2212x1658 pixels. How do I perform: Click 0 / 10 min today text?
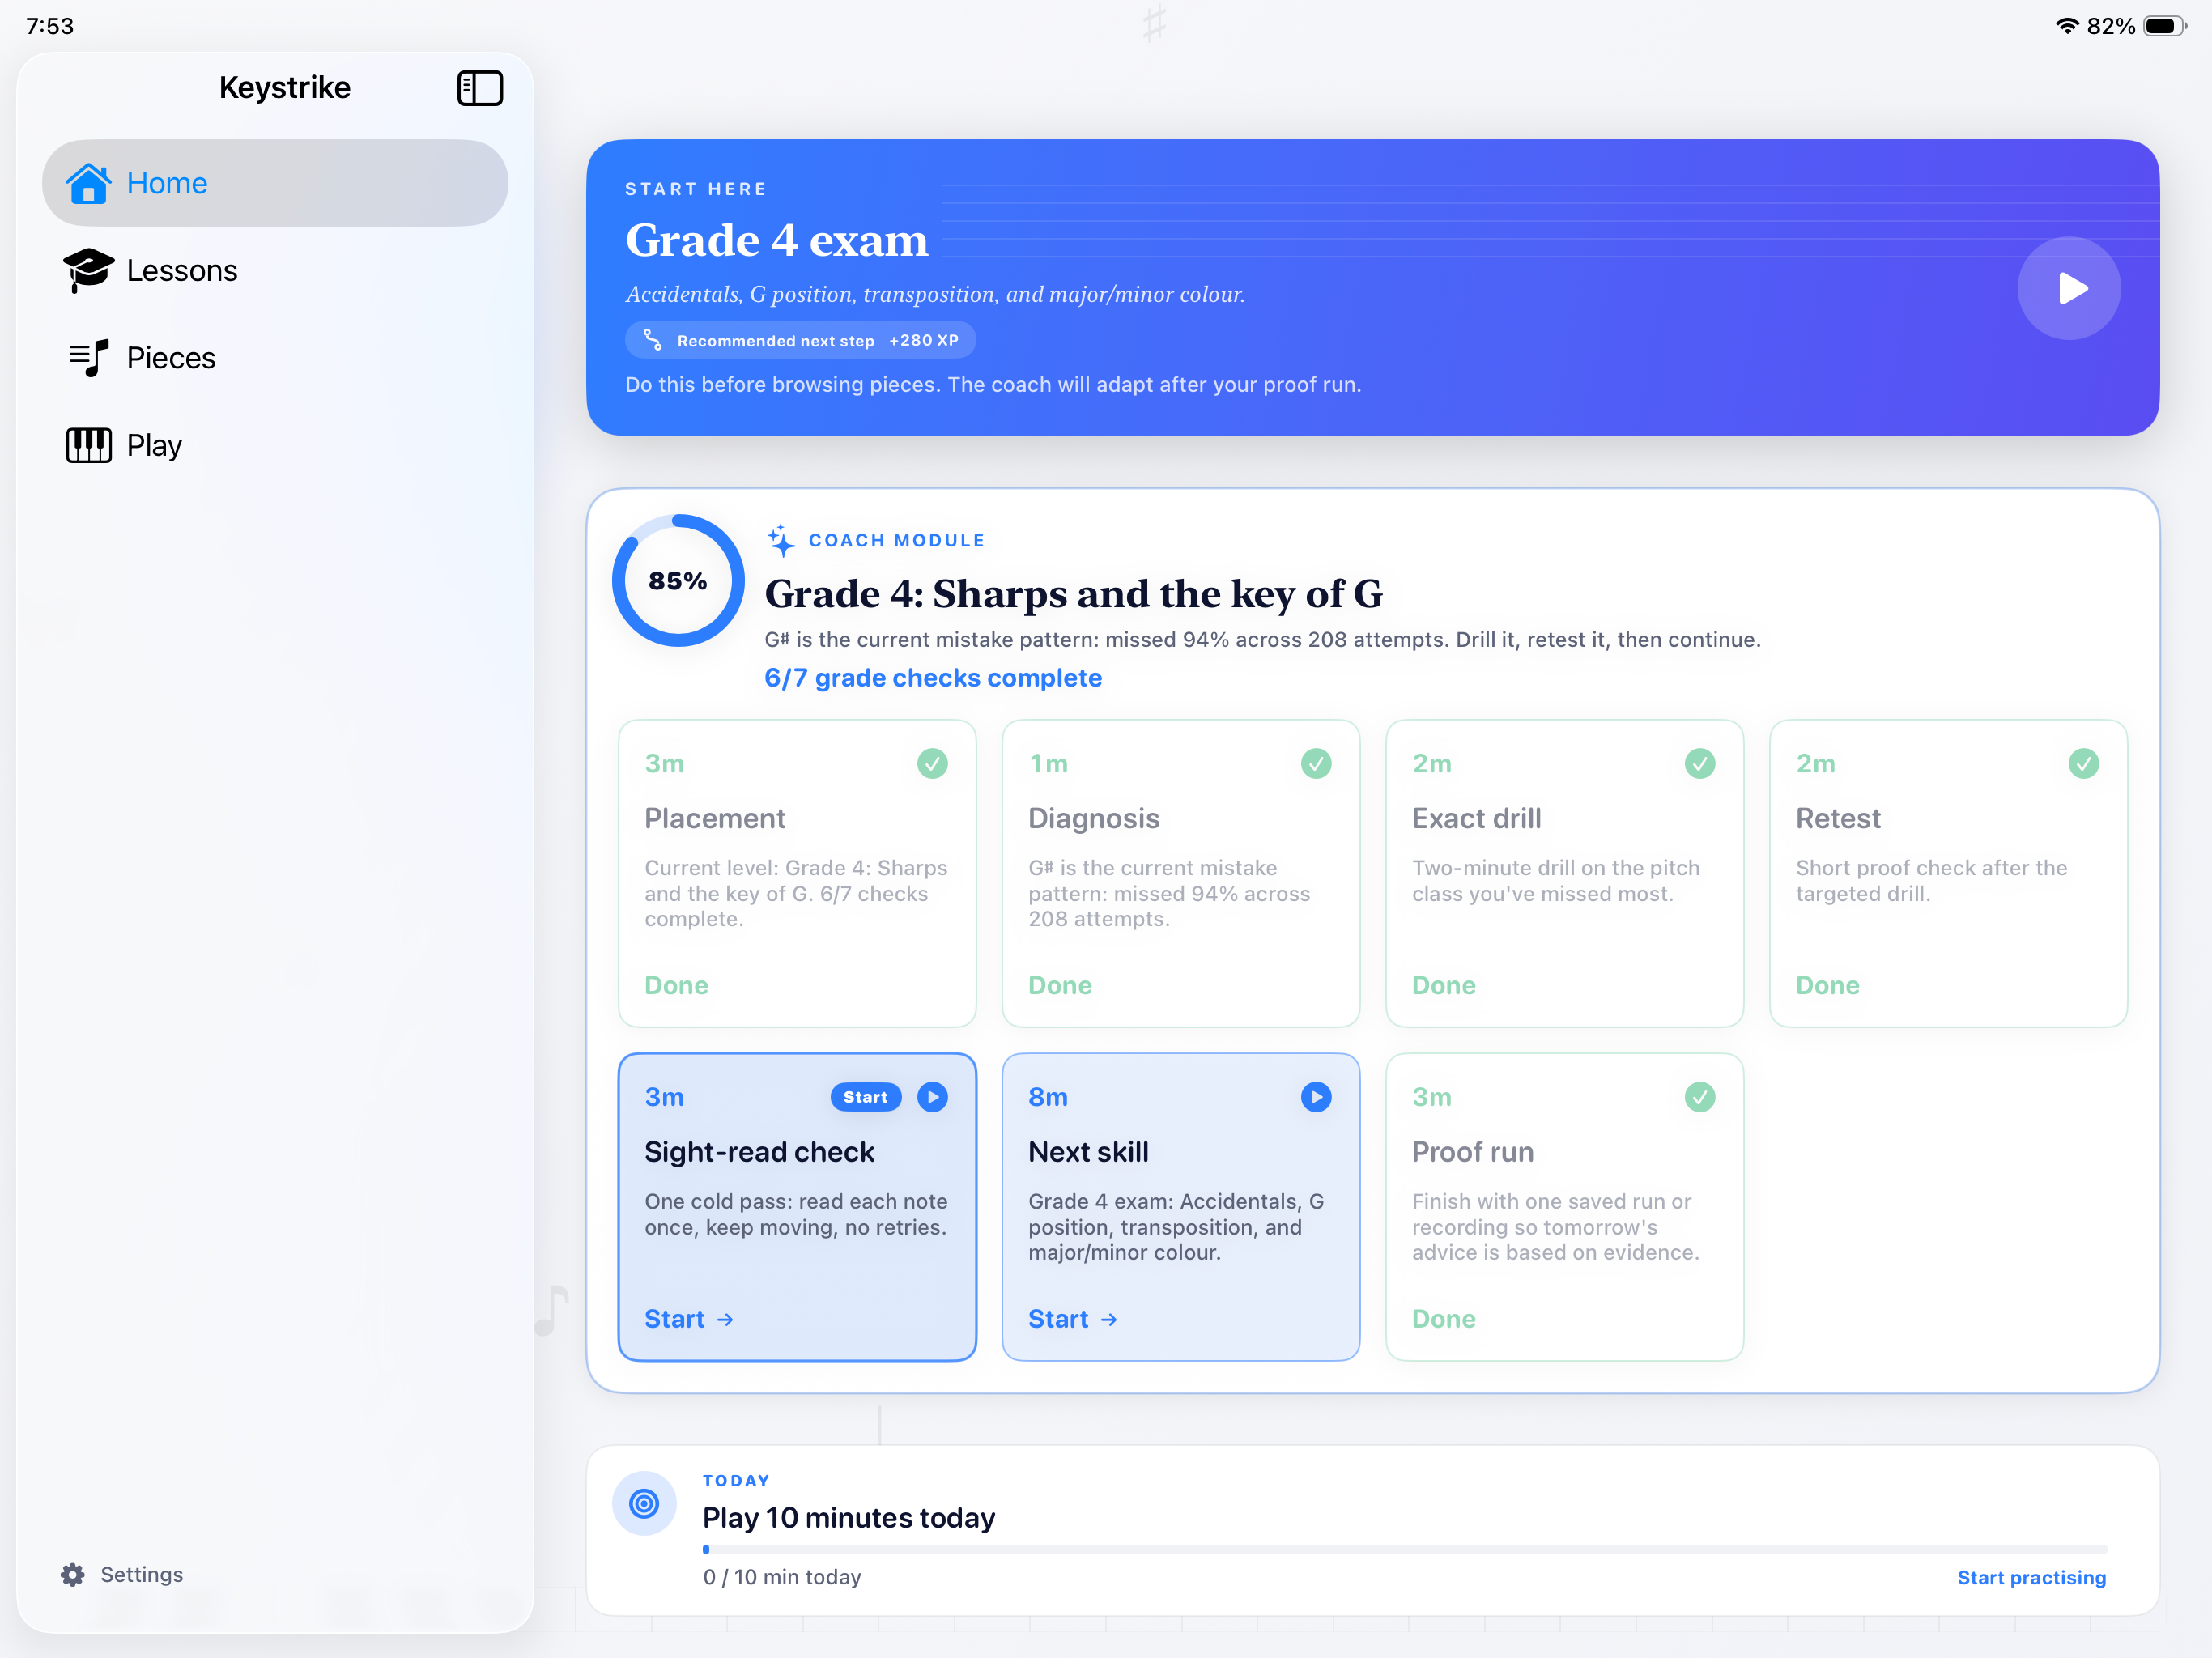click(782, 1577)
